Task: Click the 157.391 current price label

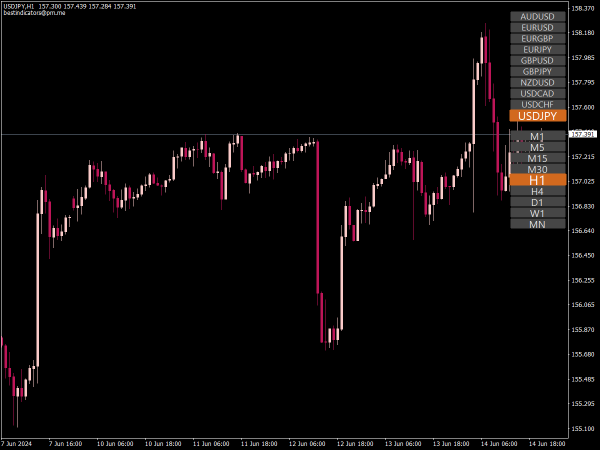Action: [583, 134]
